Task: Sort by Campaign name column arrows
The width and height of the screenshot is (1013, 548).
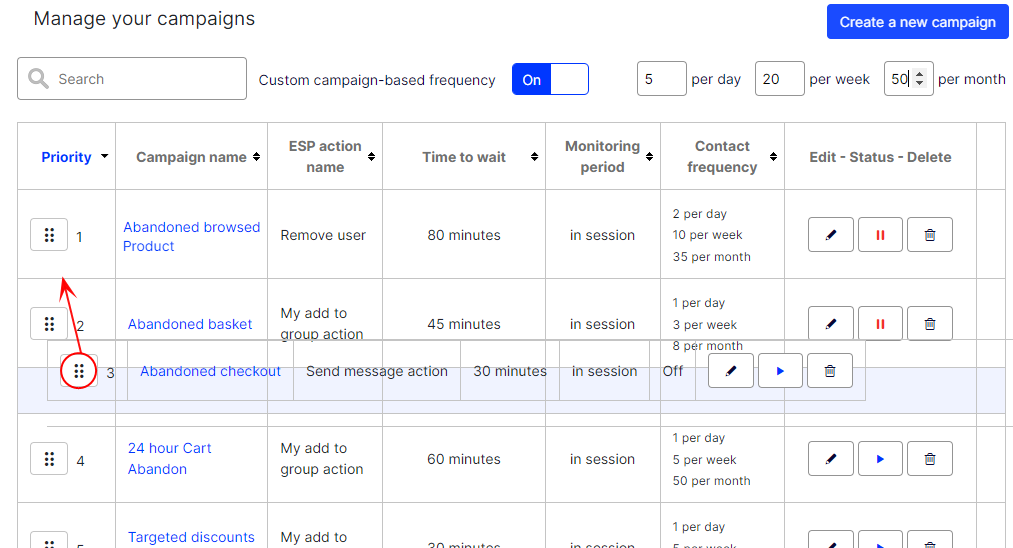Action: click(x=256, y=157)
